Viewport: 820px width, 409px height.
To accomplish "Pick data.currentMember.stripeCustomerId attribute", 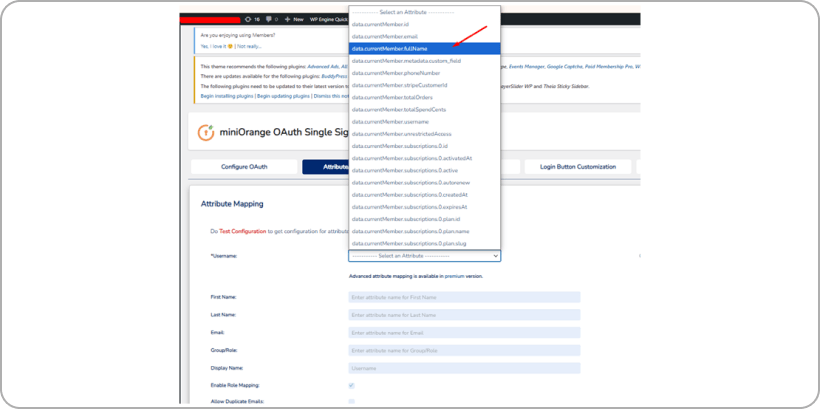I will pyautogui.click(x=425, y=85).
